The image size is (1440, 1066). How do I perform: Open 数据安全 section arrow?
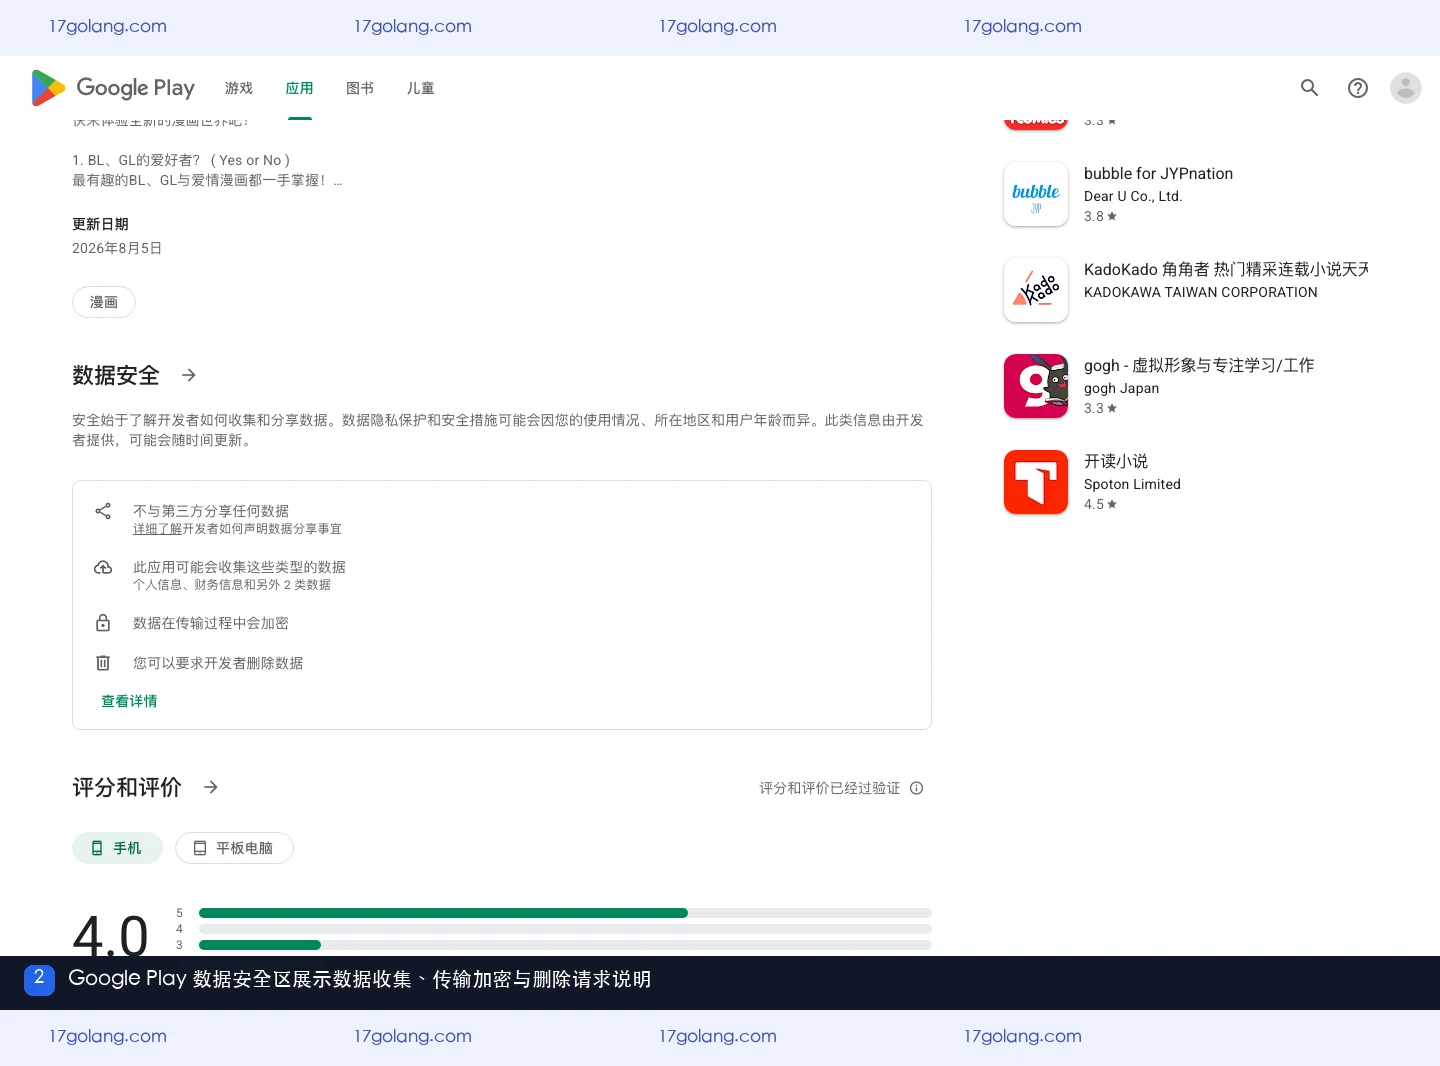click(x=189, y=375)
